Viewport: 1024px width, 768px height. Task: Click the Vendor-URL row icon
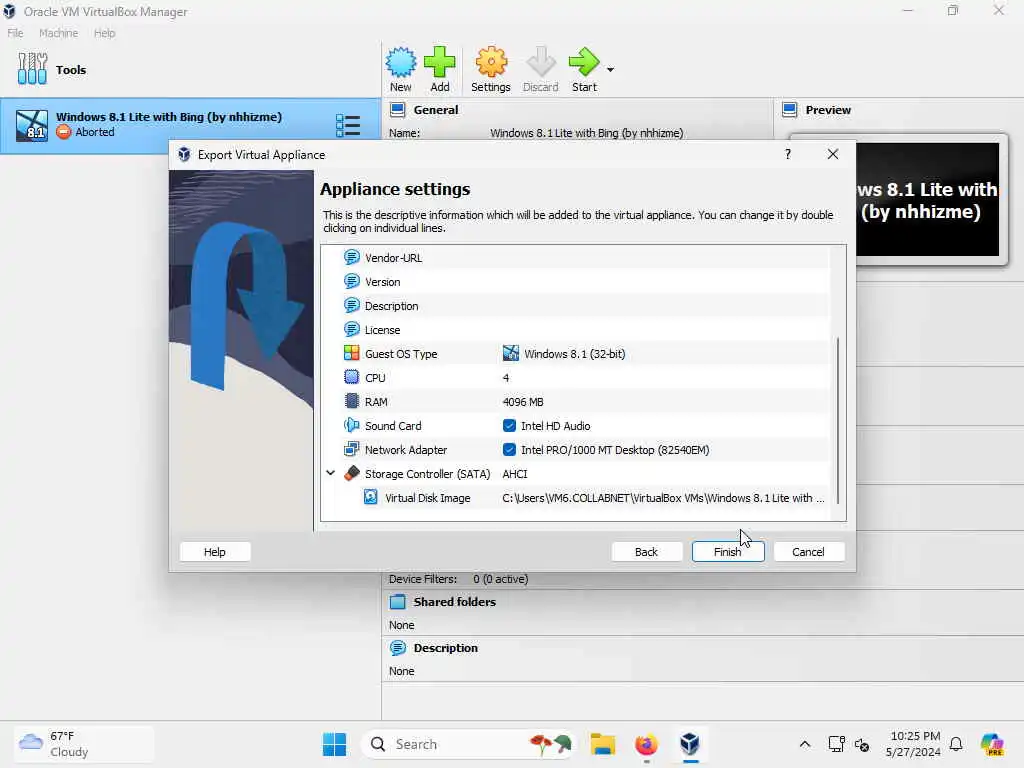click(x=351, y=257)
